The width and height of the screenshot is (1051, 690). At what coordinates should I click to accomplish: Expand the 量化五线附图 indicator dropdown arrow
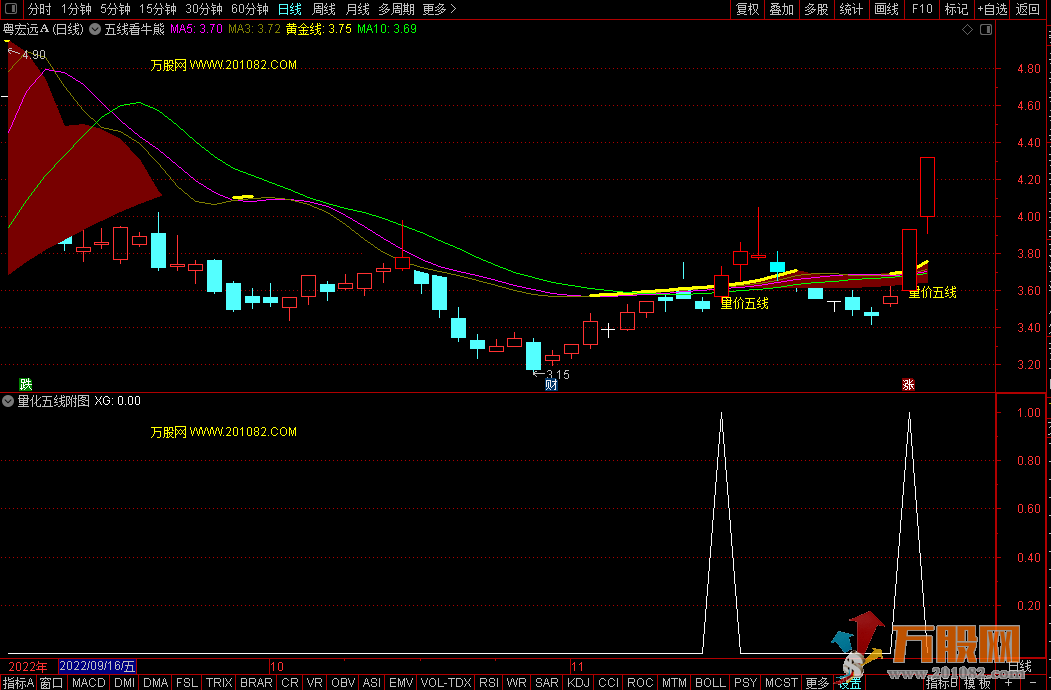pos(8,401)
